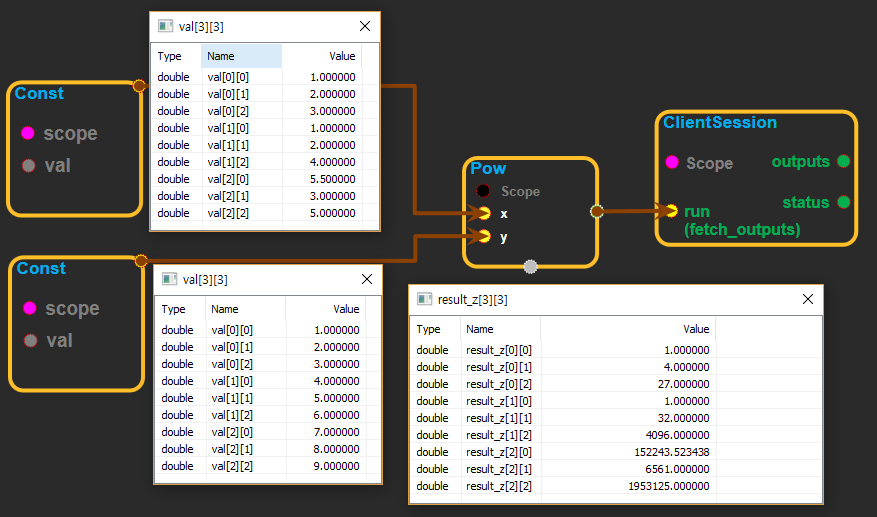Viewport: 877px width, 517px height.
Task: Sort by the highlighted Name column header
Action: tap(241, 57)
